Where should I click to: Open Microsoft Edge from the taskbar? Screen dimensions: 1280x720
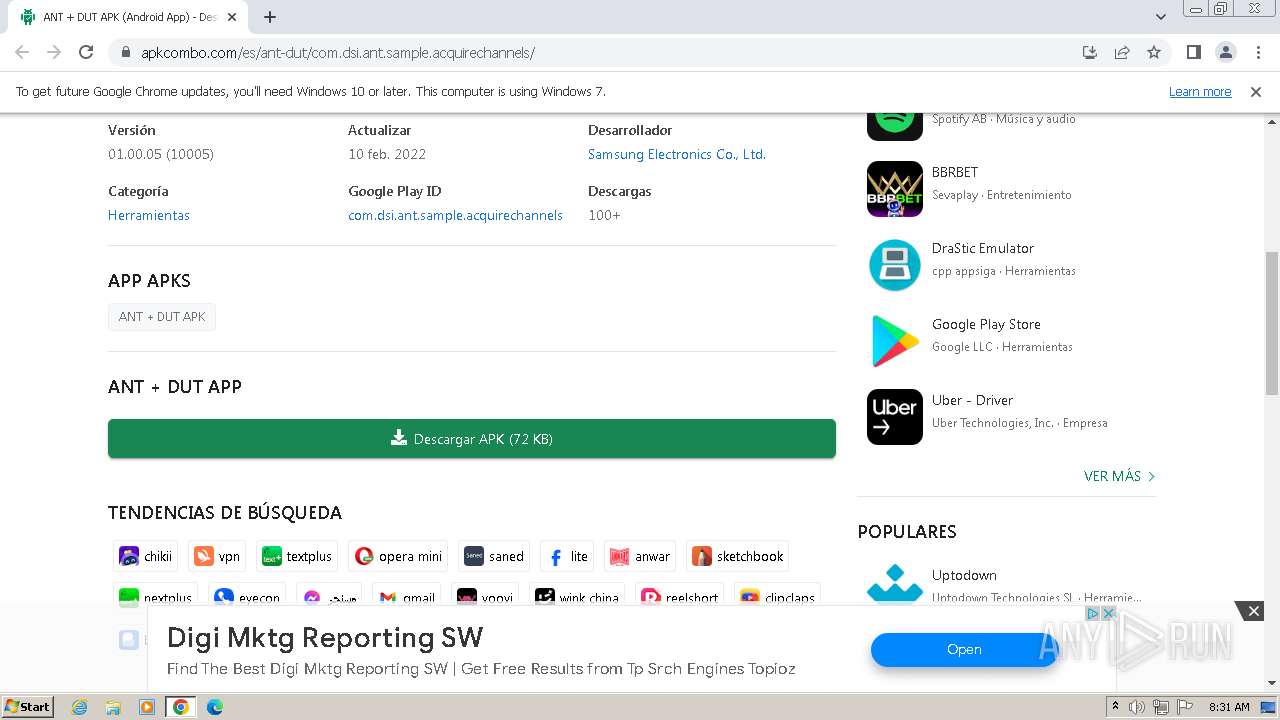click(x=215, y=707)
